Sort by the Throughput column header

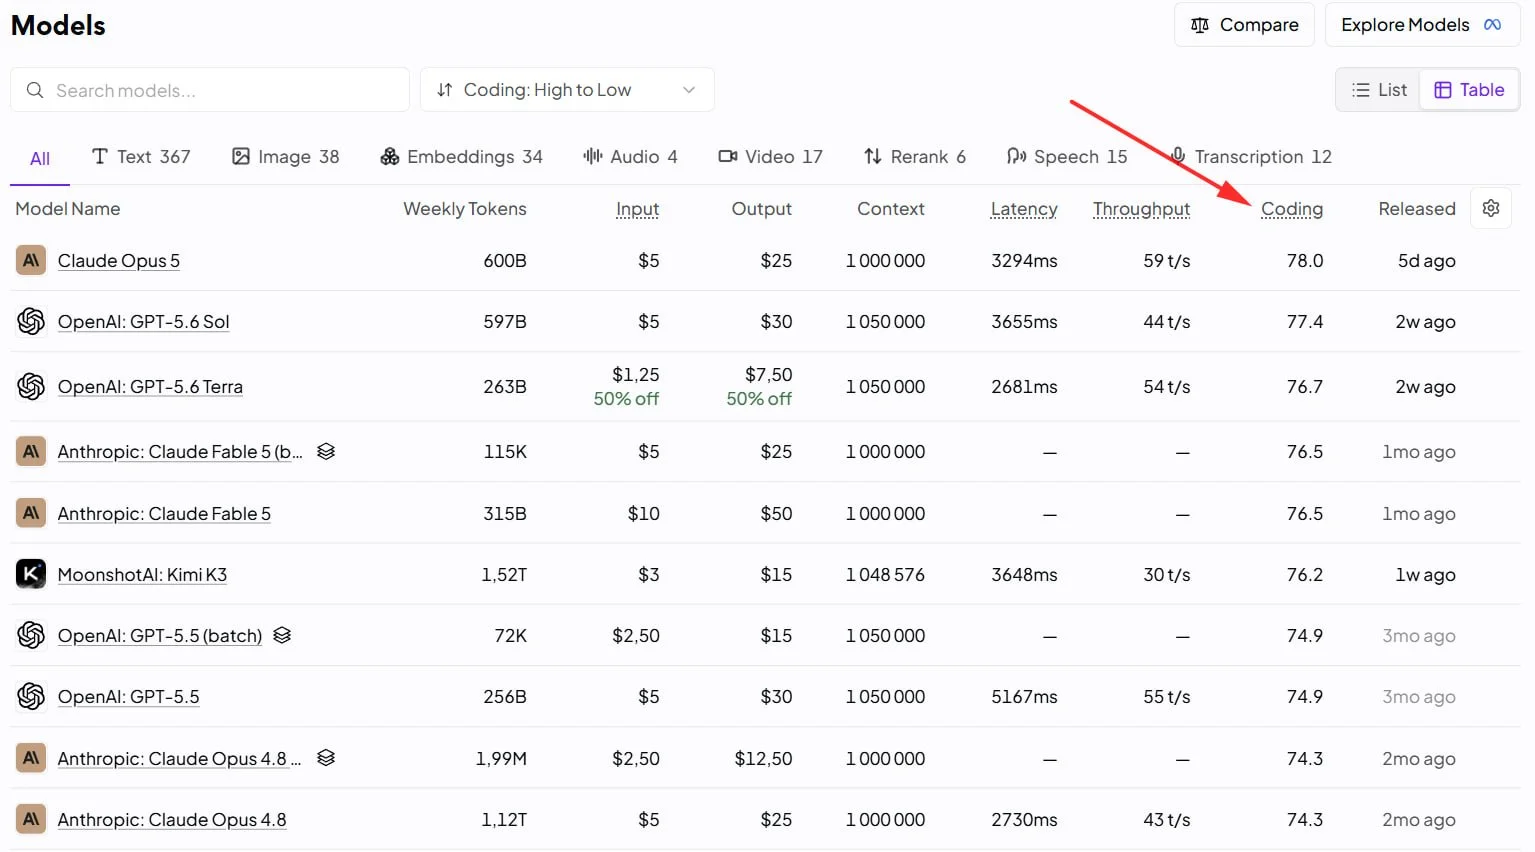pos(1142,209)
